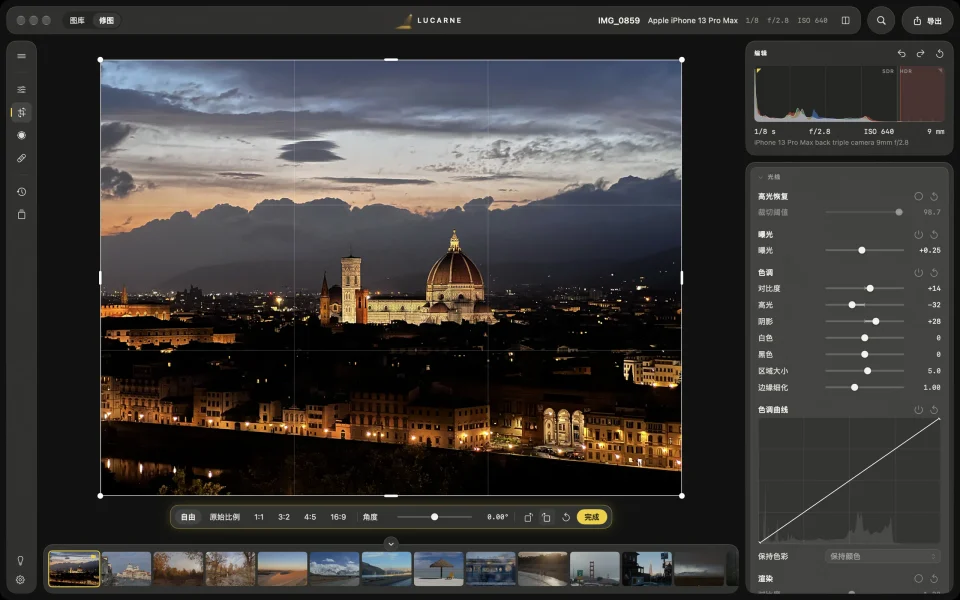960x600 pixels.
Task: Open settings gear at sidebar bottom
Action: pos(20,579)
